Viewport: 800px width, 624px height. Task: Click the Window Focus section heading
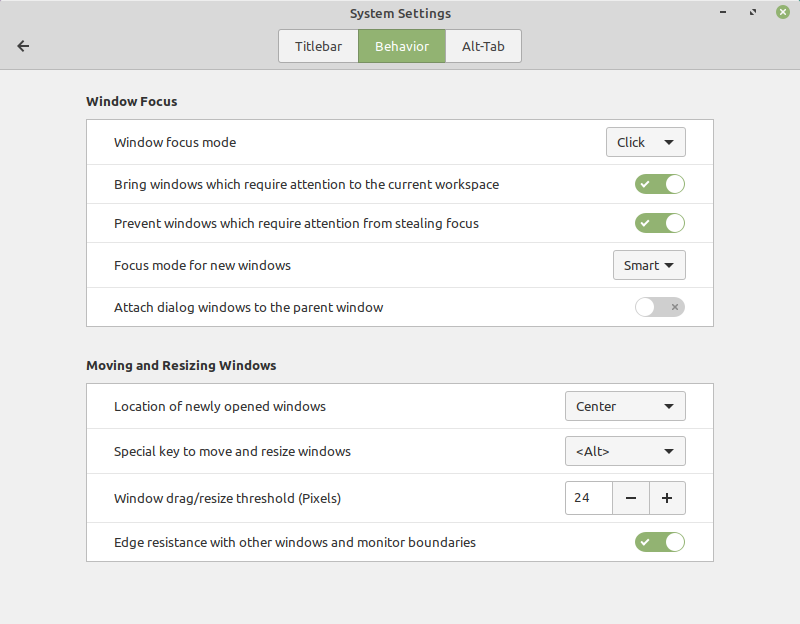132,102
